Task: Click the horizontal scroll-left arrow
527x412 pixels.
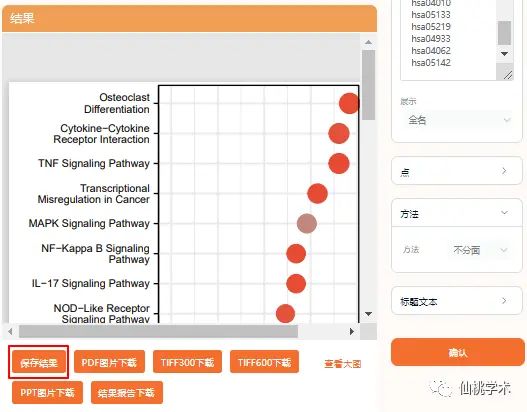Action: coord(10,332)
